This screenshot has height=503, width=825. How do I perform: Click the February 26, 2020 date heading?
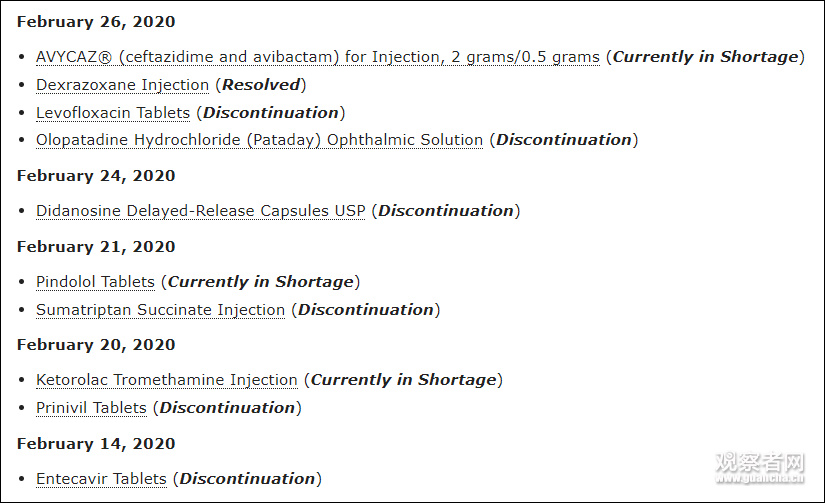96,21
